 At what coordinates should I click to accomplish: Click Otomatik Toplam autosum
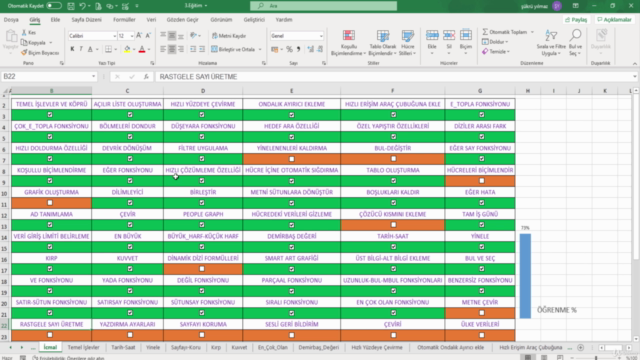[508, 32]
